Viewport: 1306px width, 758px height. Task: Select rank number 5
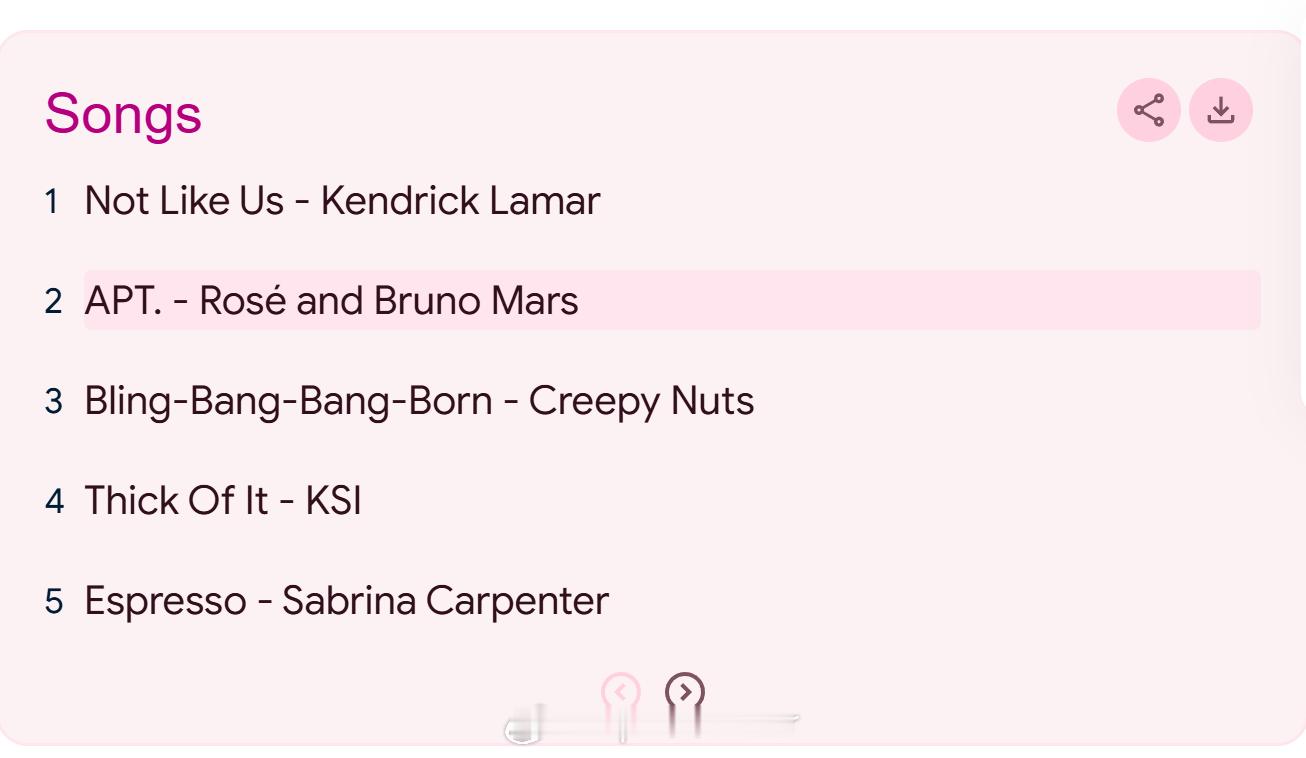[53, 601]
